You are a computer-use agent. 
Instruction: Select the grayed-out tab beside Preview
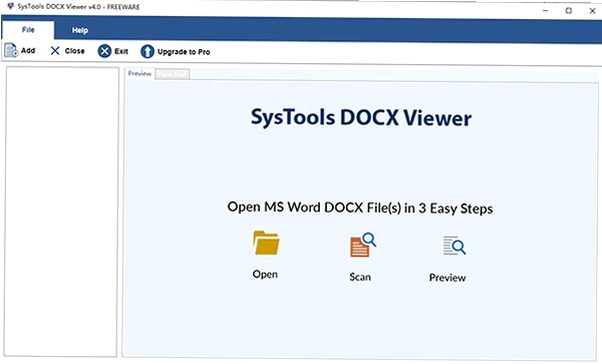(x=173, y=74)
